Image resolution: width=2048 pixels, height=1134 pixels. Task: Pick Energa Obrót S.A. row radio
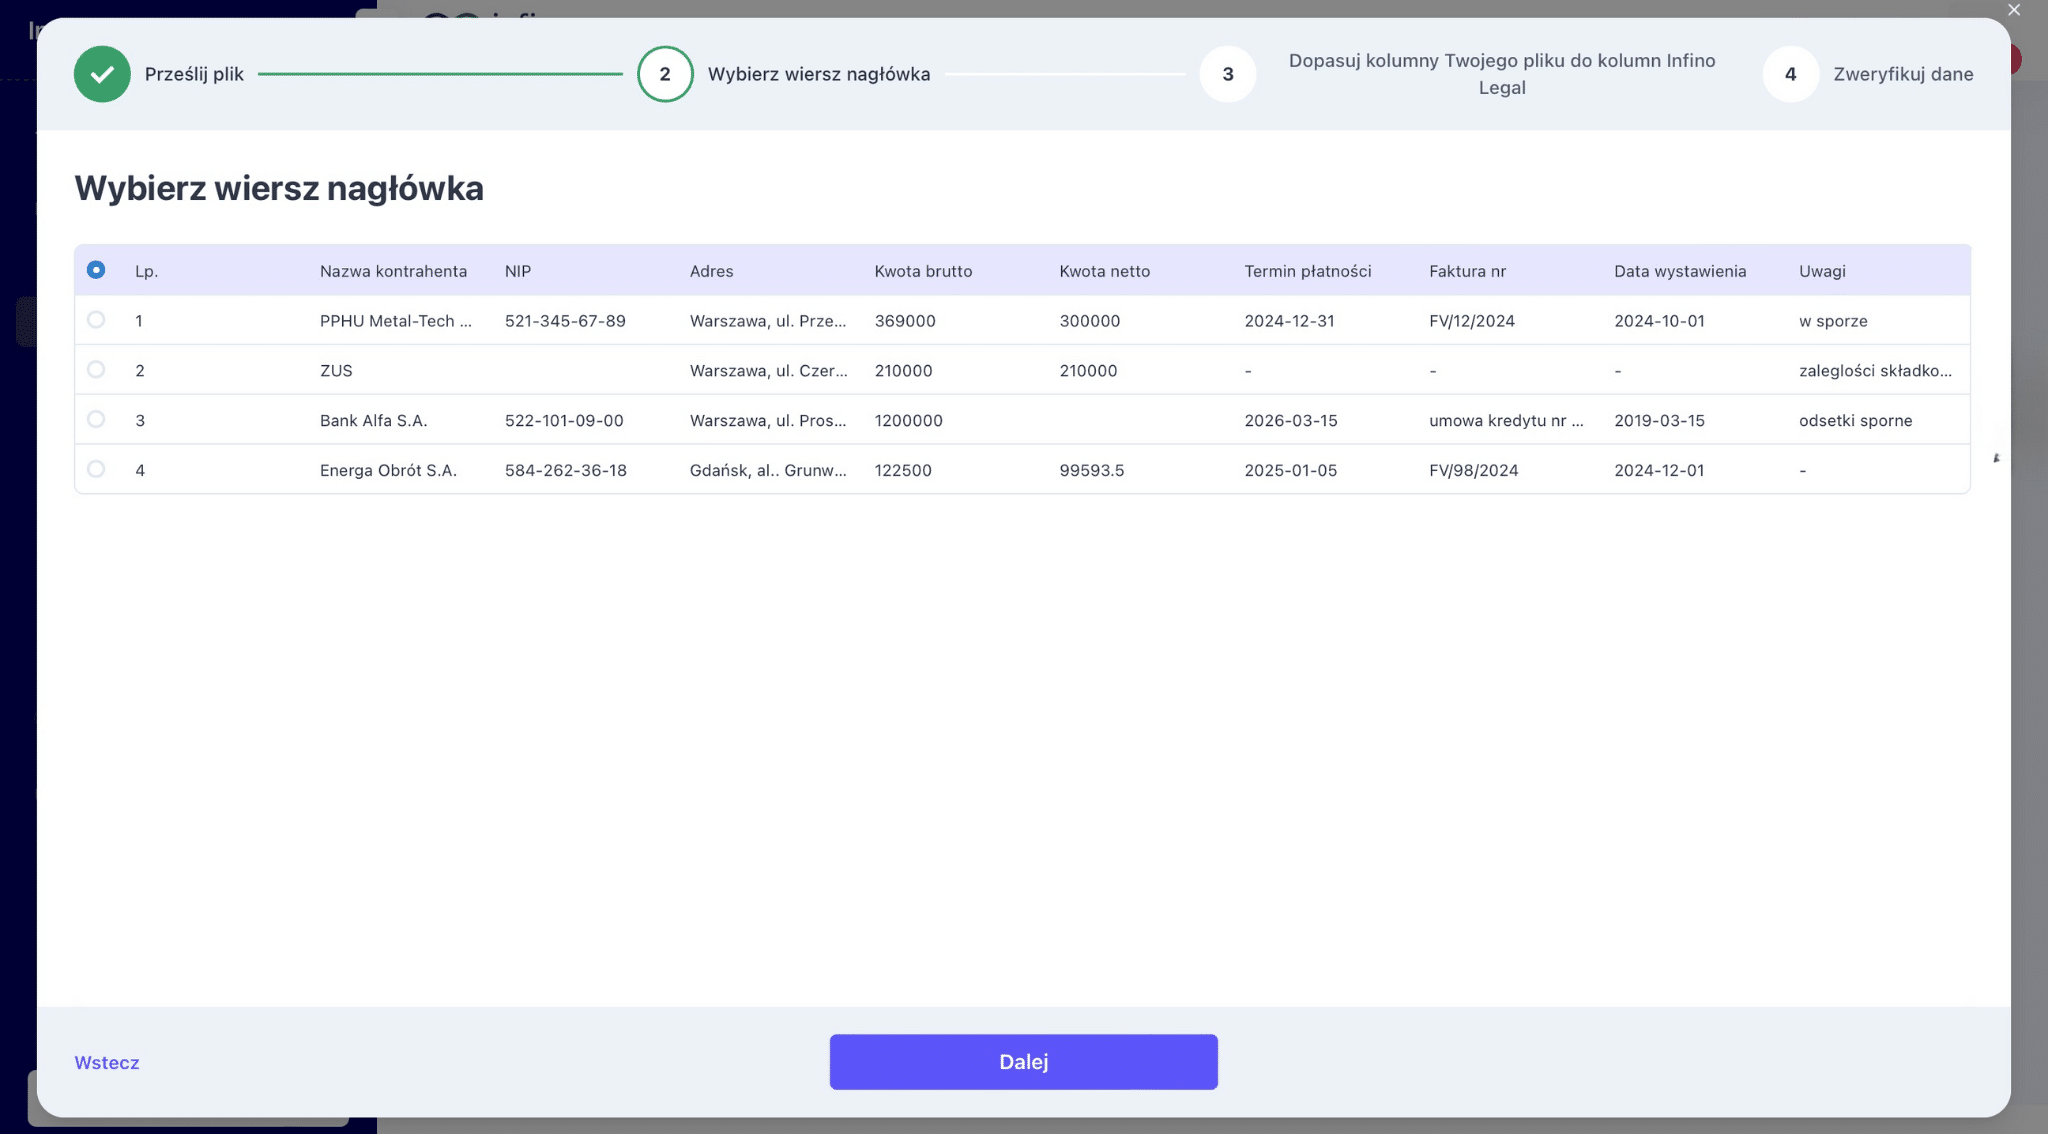tap(96, 469)
